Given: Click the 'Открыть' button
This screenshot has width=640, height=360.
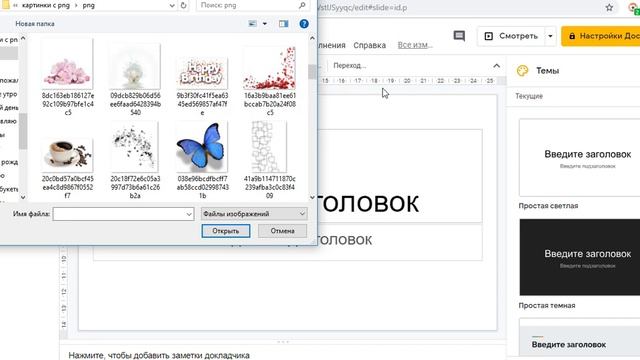Looking at the screenshot, I should [x=226, y=231].
